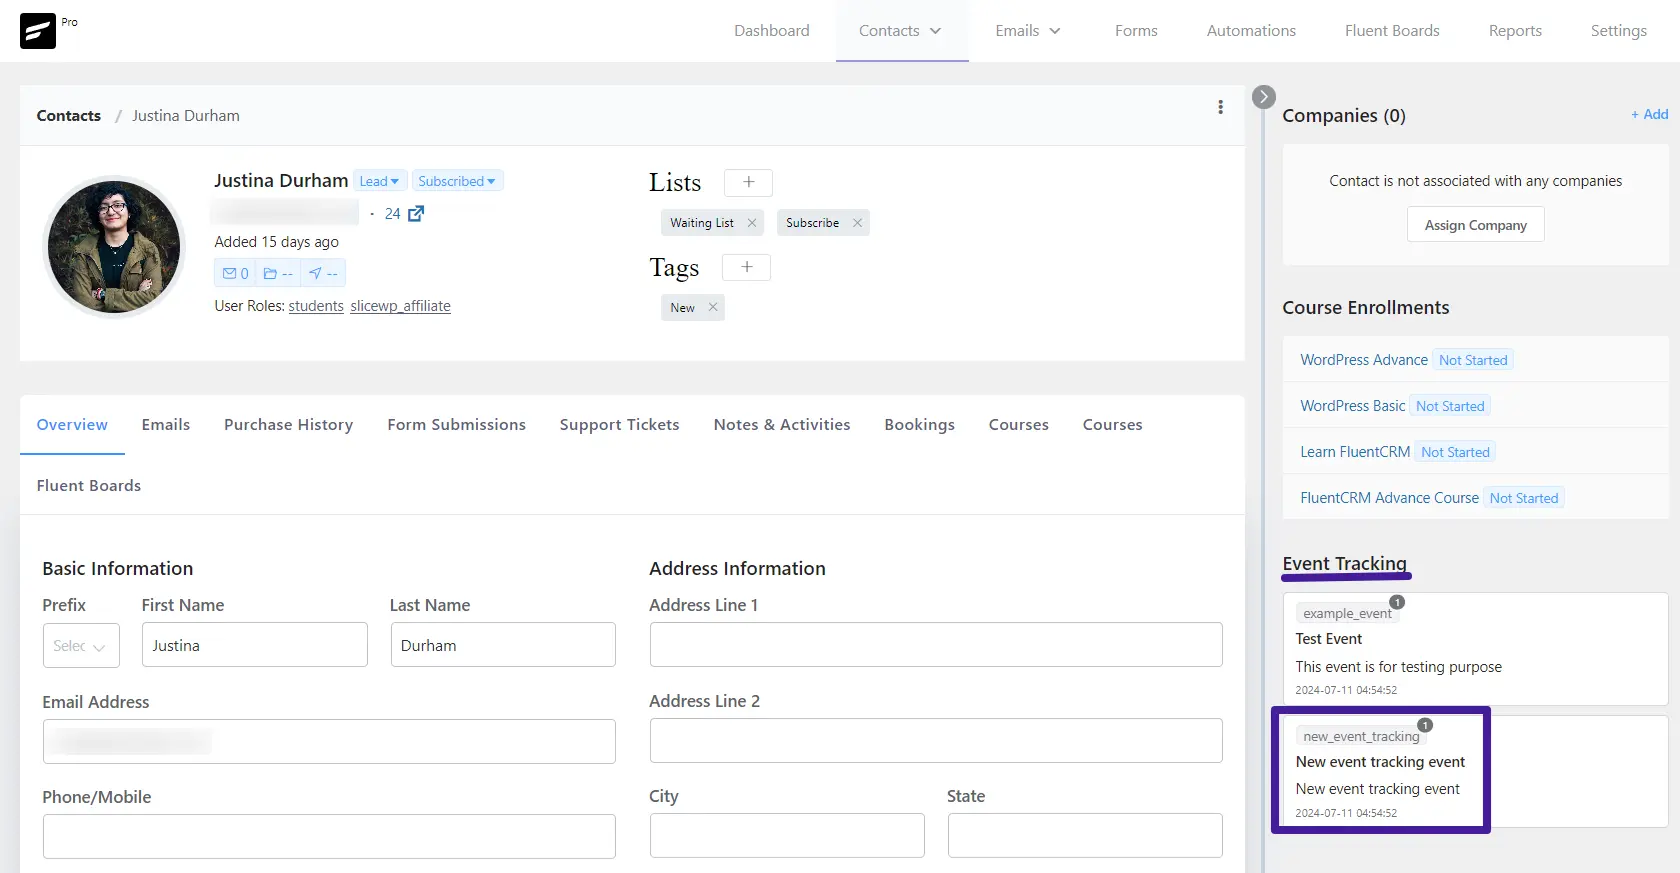Open the Fluent Boards contact tab

tap(89, 486)
